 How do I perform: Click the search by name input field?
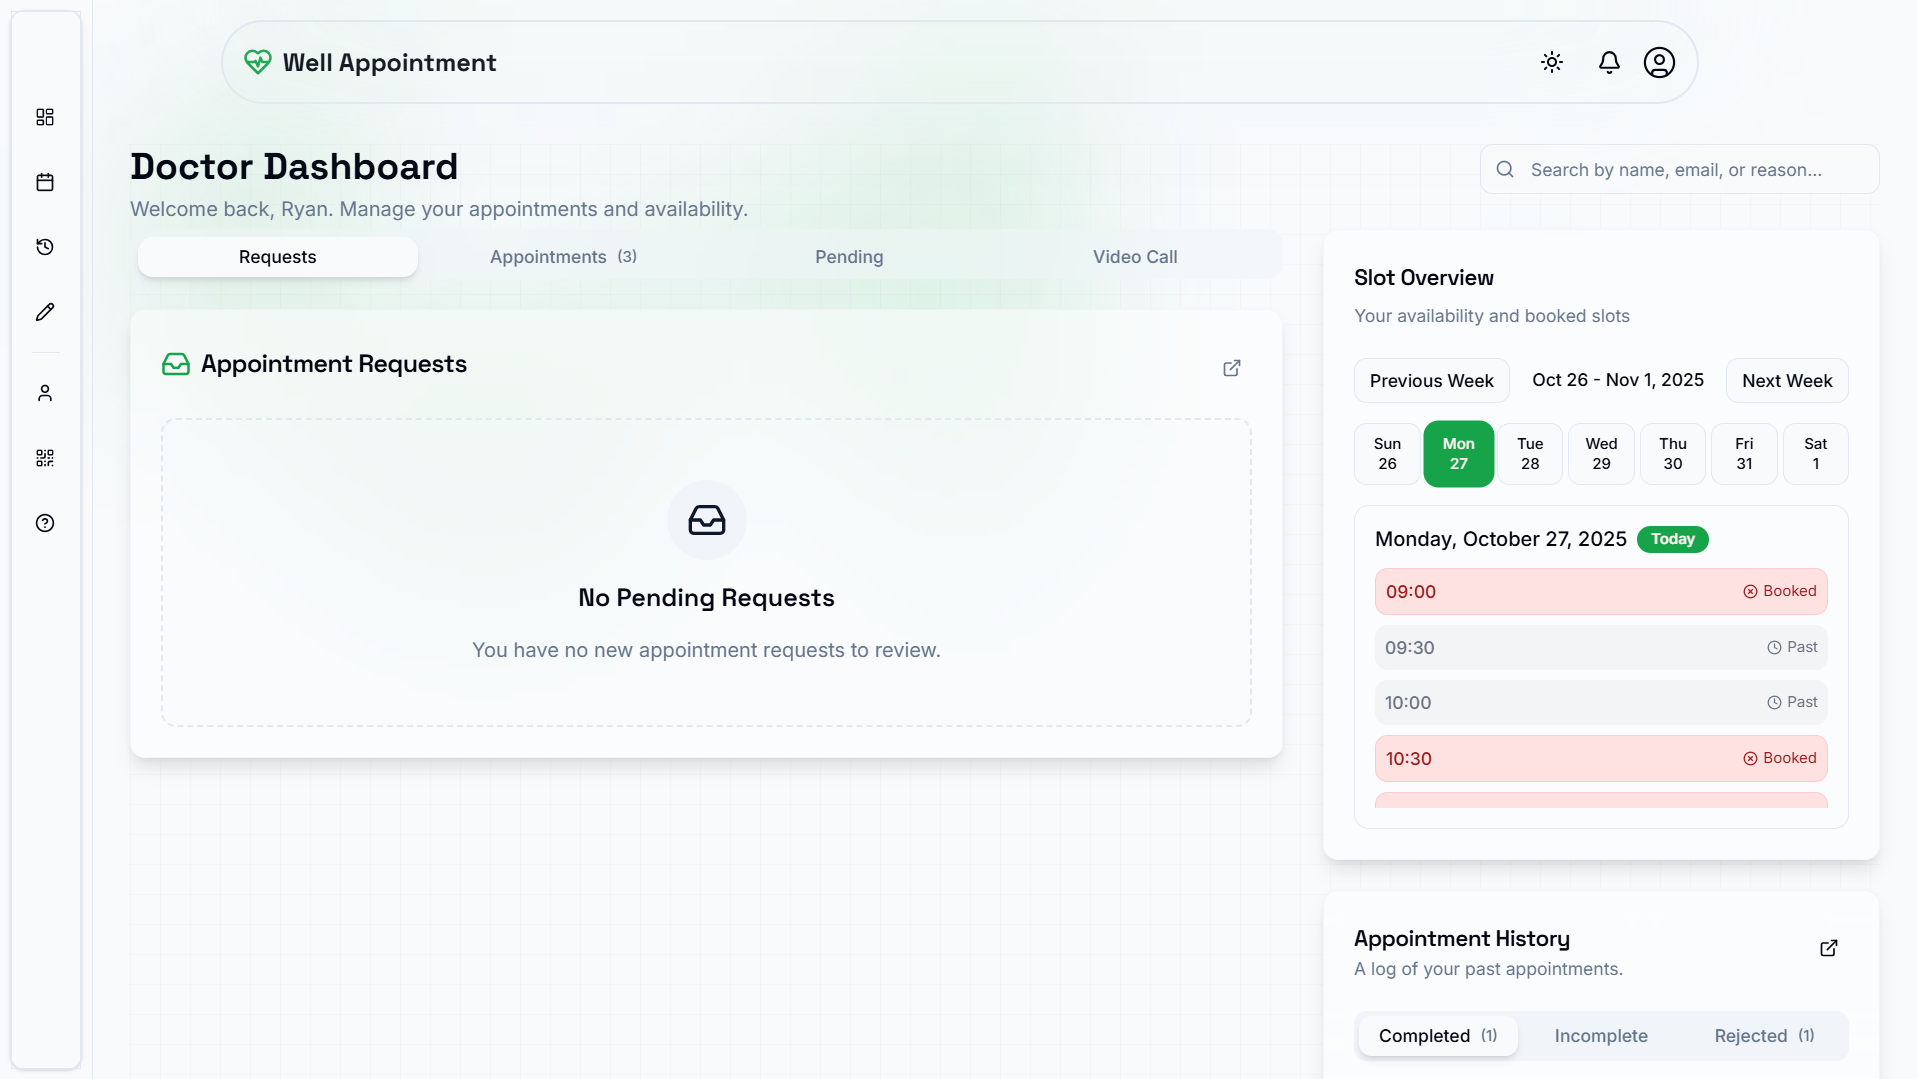(1690, 170)
